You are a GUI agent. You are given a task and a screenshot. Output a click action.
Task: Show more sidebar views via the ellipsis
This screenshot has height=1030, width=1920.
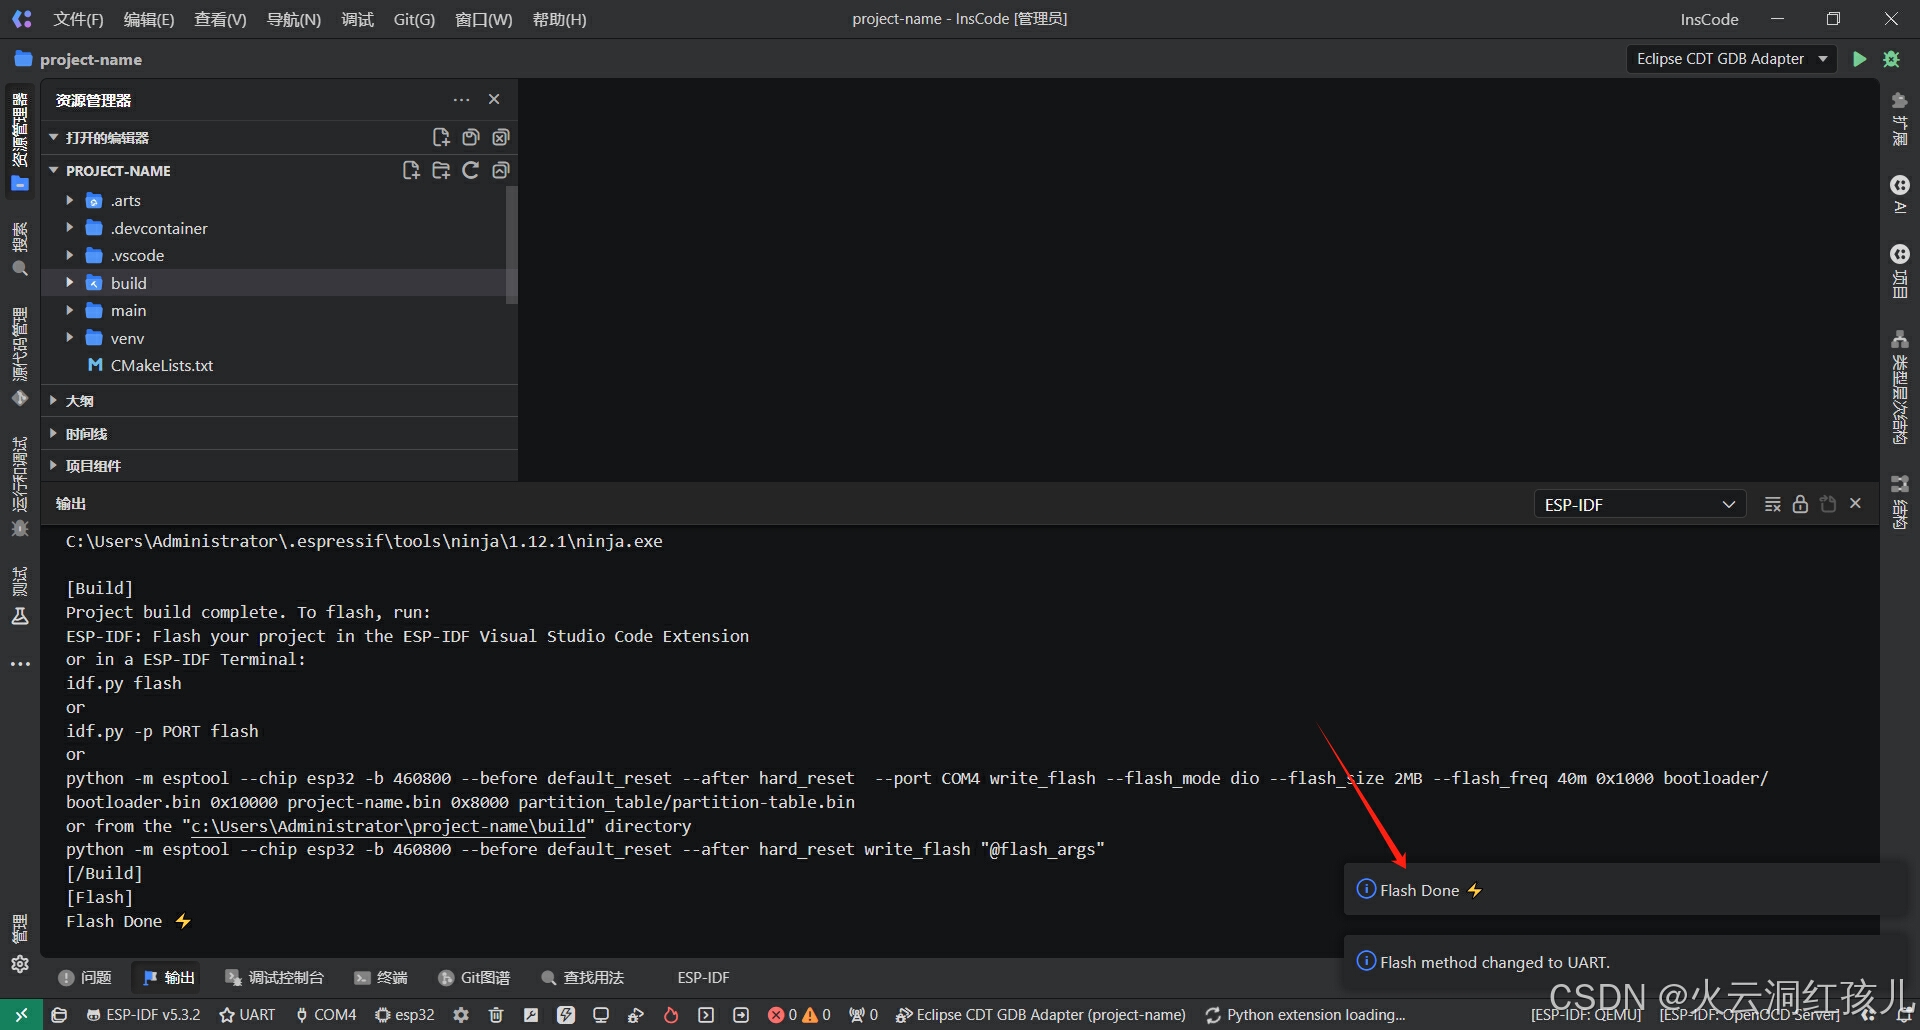click(20, 664)
